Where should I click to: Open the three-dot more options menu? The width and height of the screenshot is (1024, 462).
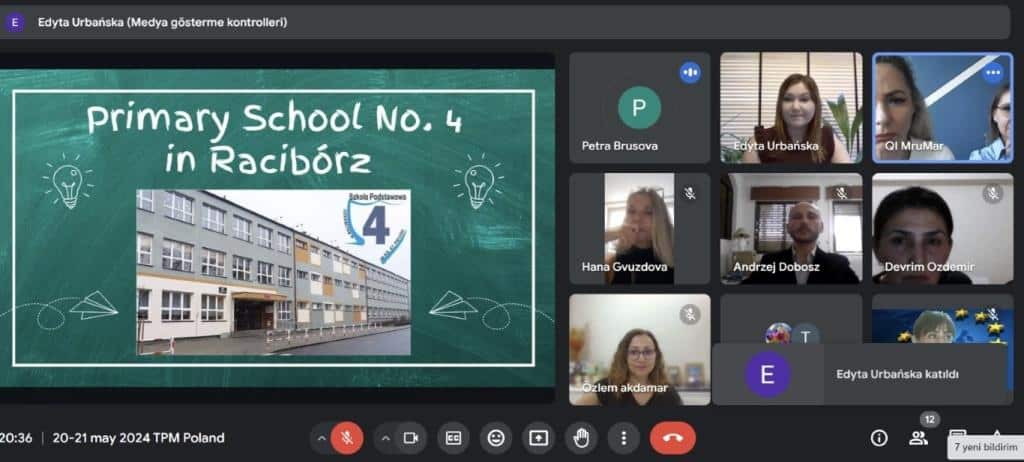tap(623, 438)
